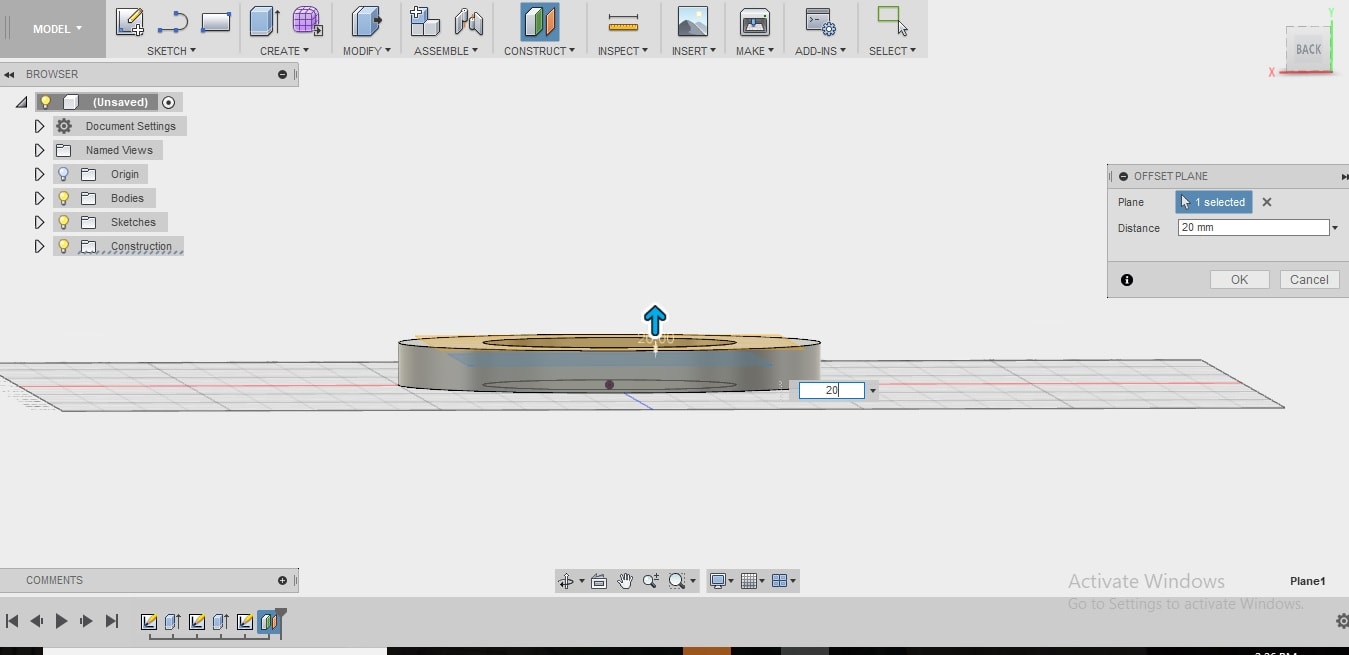Select the Press Pull modify icon
Screen dimensions: 1349x655
click(367, 22)
